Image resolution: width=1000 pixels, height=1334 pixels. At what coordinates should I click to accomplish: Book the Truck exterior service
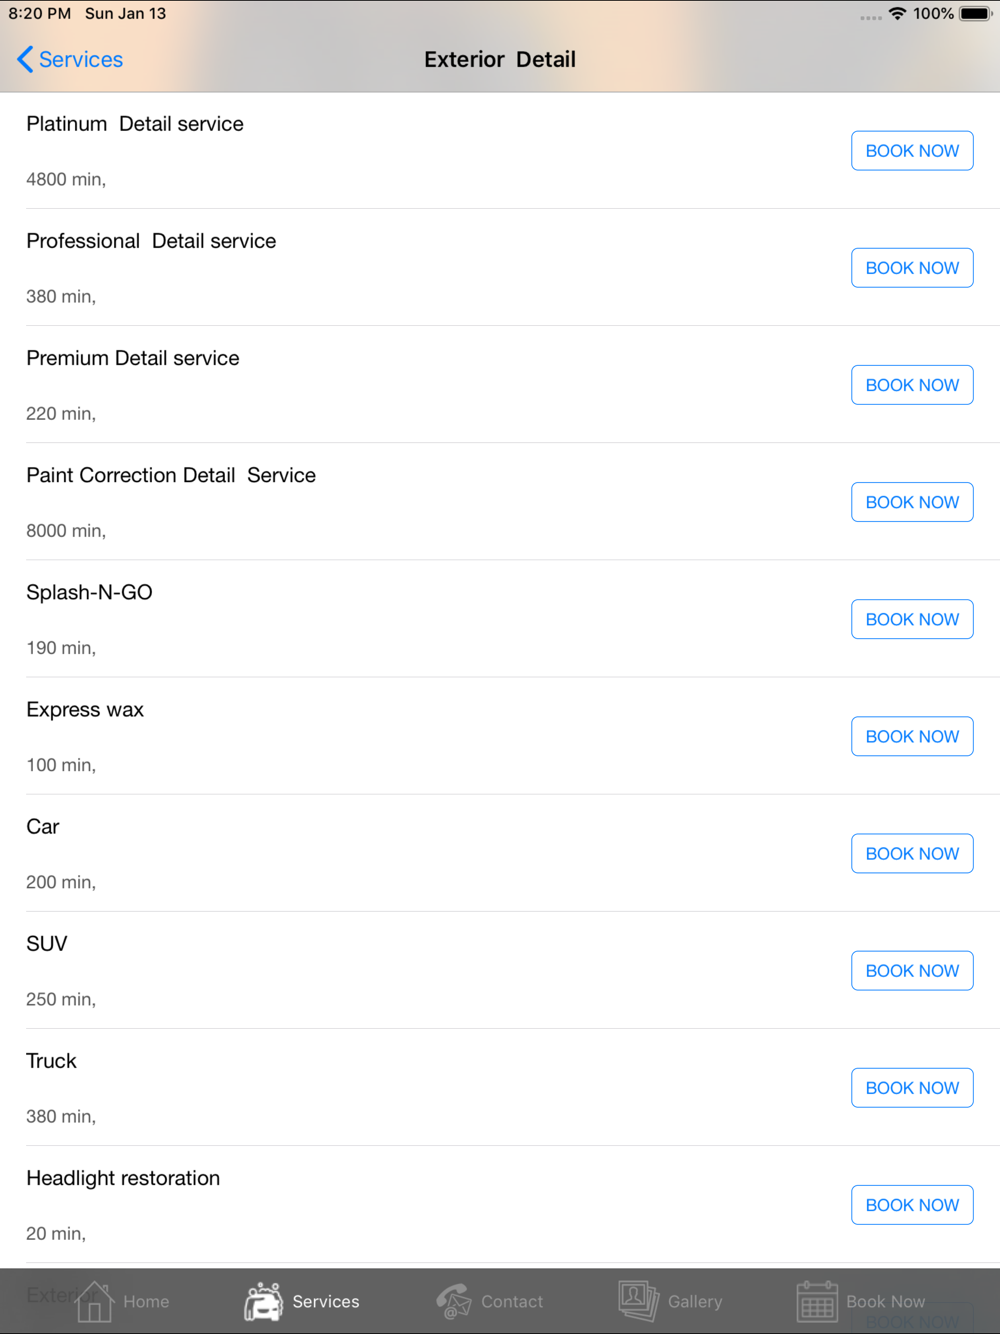click(x=912, y=1087)
